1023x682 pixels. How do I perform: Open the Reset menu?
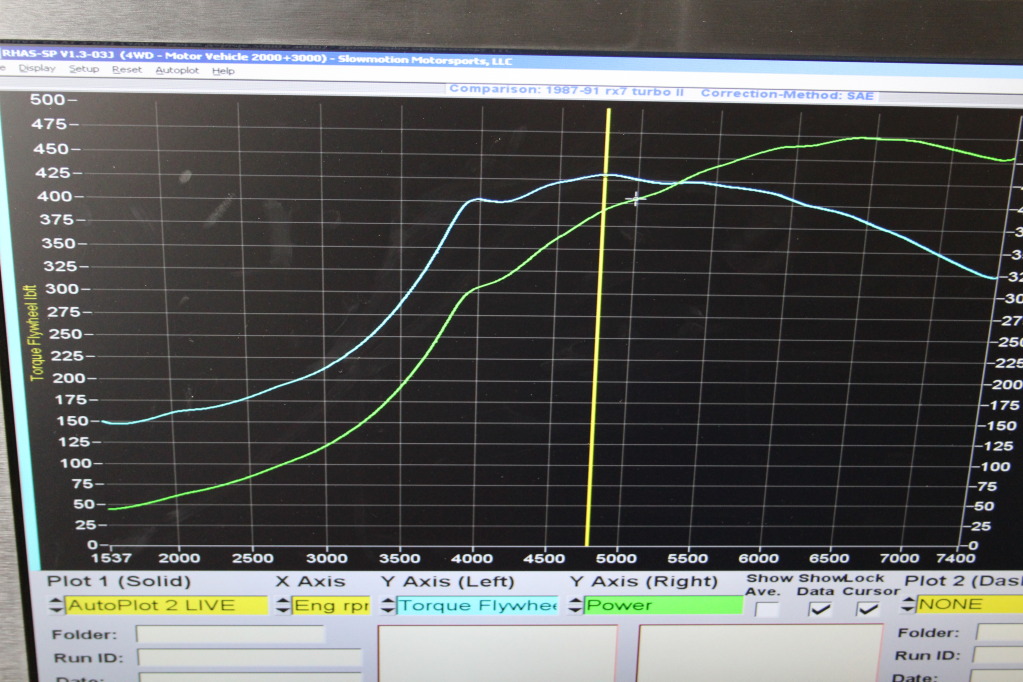coord(127,69)
